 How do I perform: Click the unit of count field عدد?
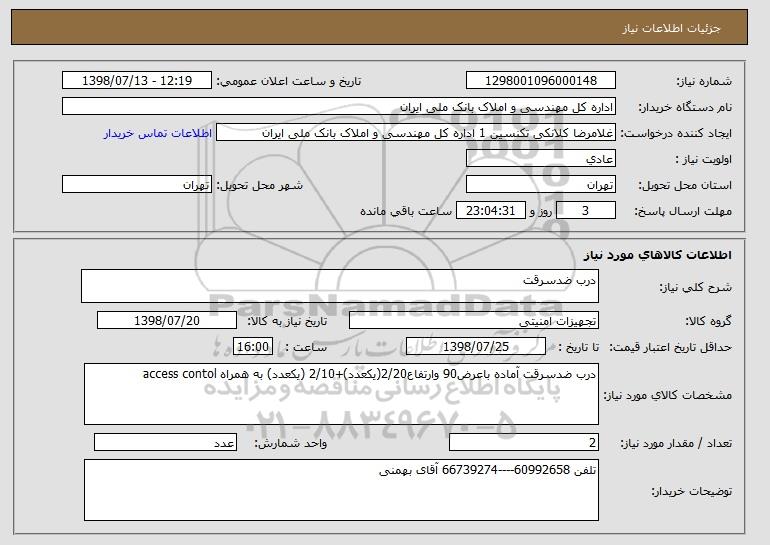pyautogui.click(x=165, y=442)
